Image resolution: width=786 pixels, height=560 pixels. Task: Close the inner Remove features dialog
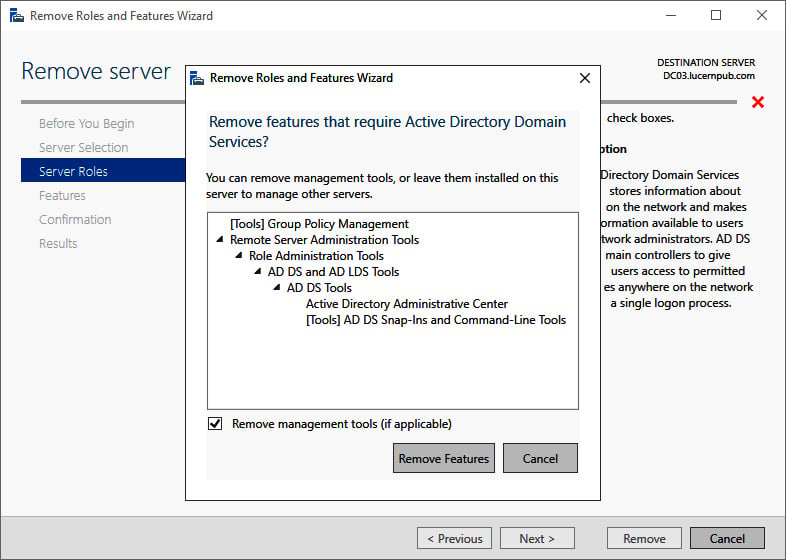584,78
